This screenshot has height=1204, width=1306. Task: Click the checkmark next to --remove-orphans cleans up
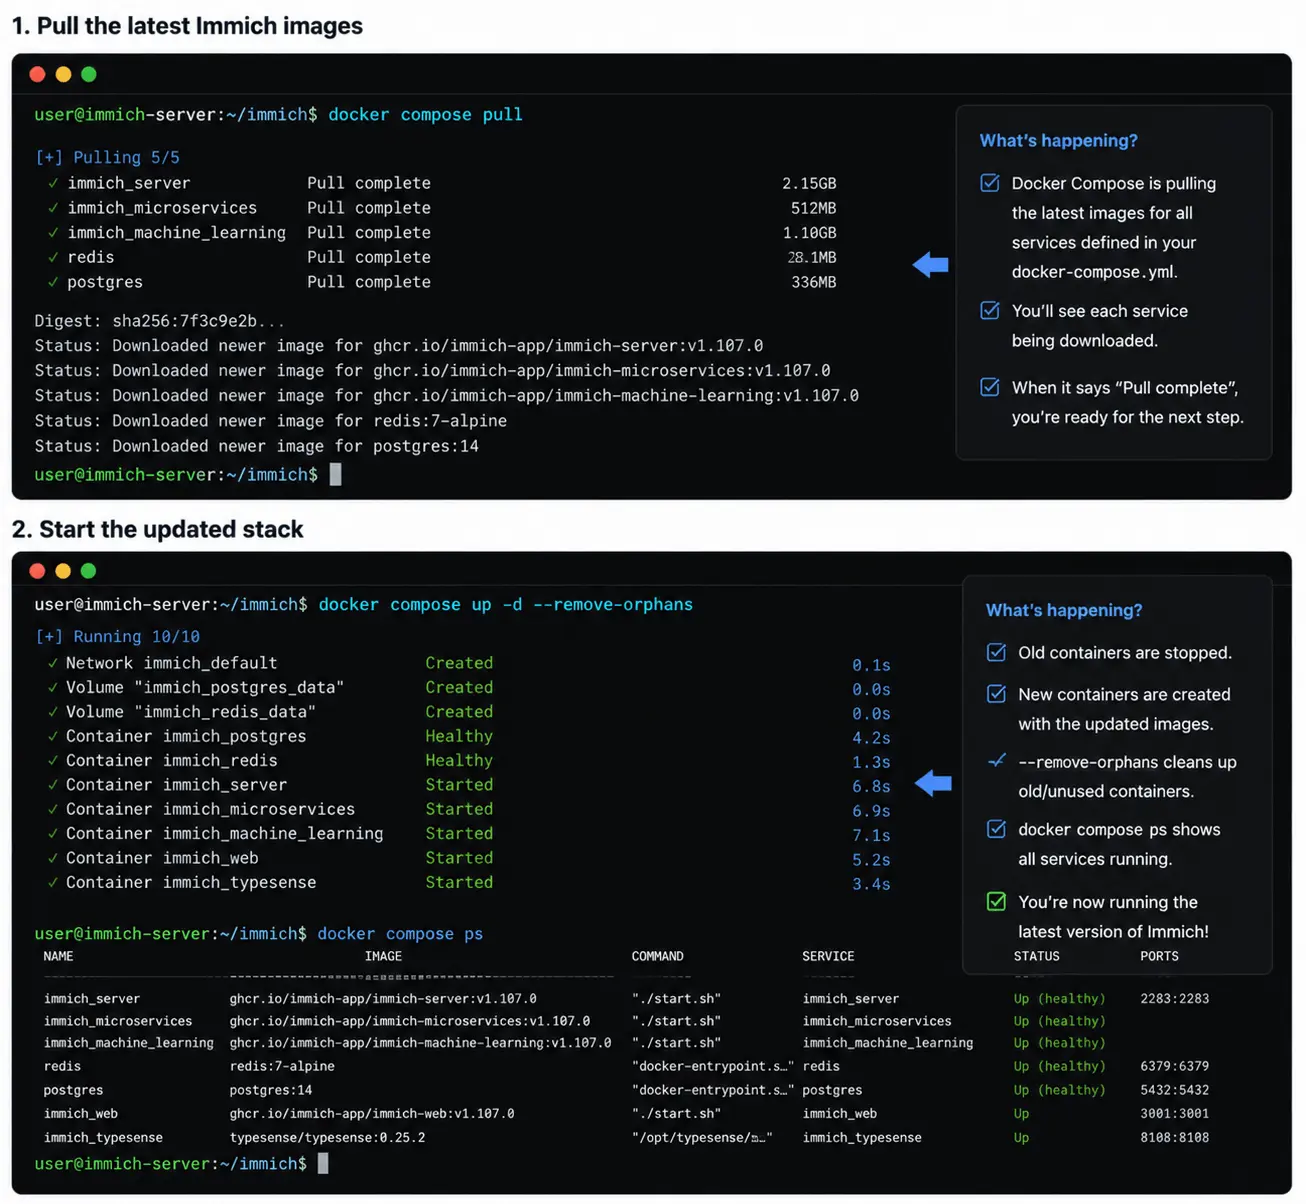997,761
